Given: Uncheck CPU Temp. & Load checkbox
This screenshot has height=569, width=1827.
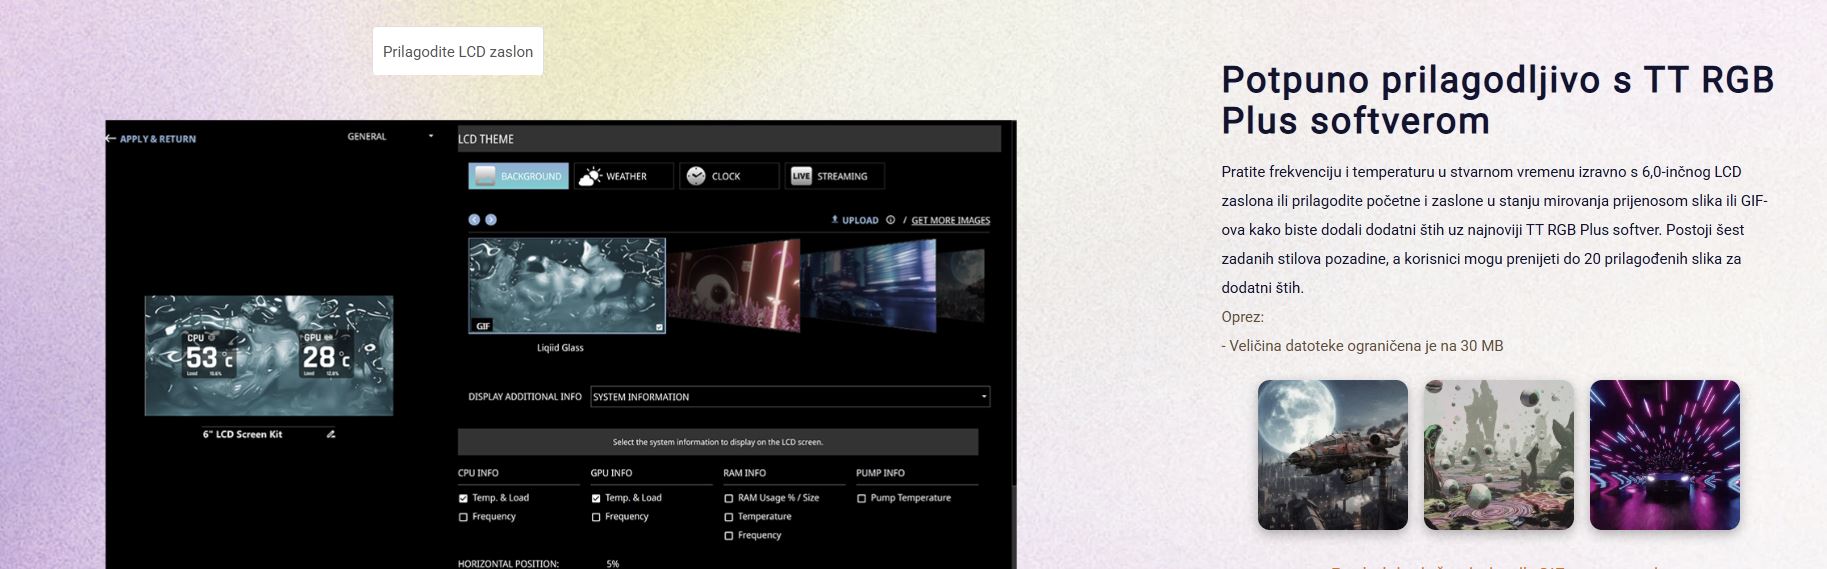Looking at the screenshot, I should (463, 498).
